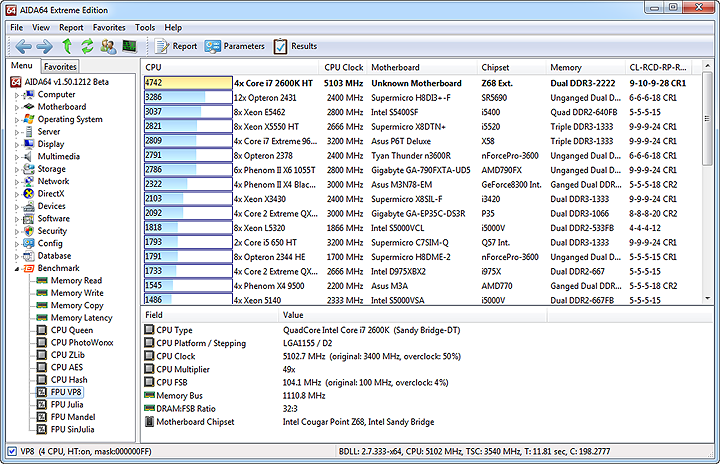Open the Memory Write benchmark
The height and width of the screenshot is (464, 720).
tap(77, 293)
